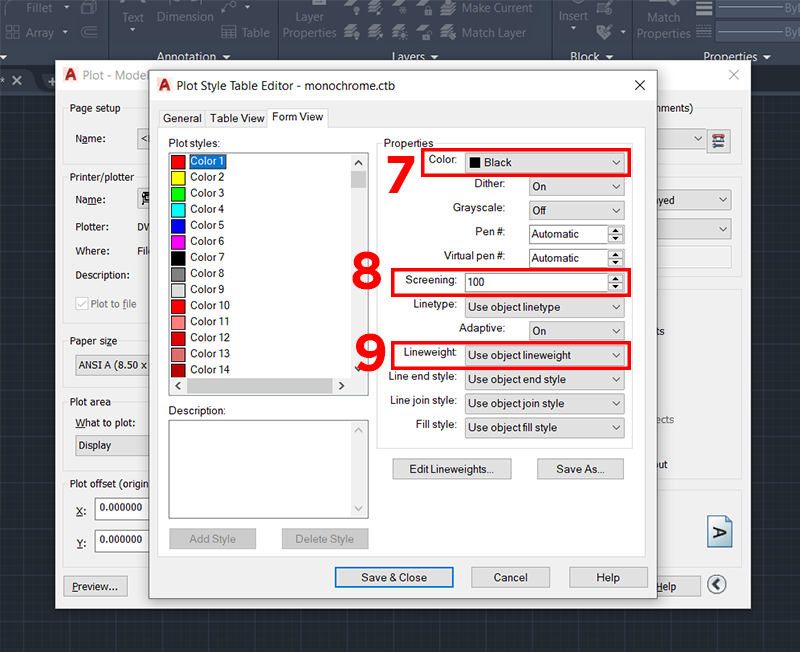800x652 pixels.
Task: Click the landscape orientation page icon
Action: tap(720, 530)
